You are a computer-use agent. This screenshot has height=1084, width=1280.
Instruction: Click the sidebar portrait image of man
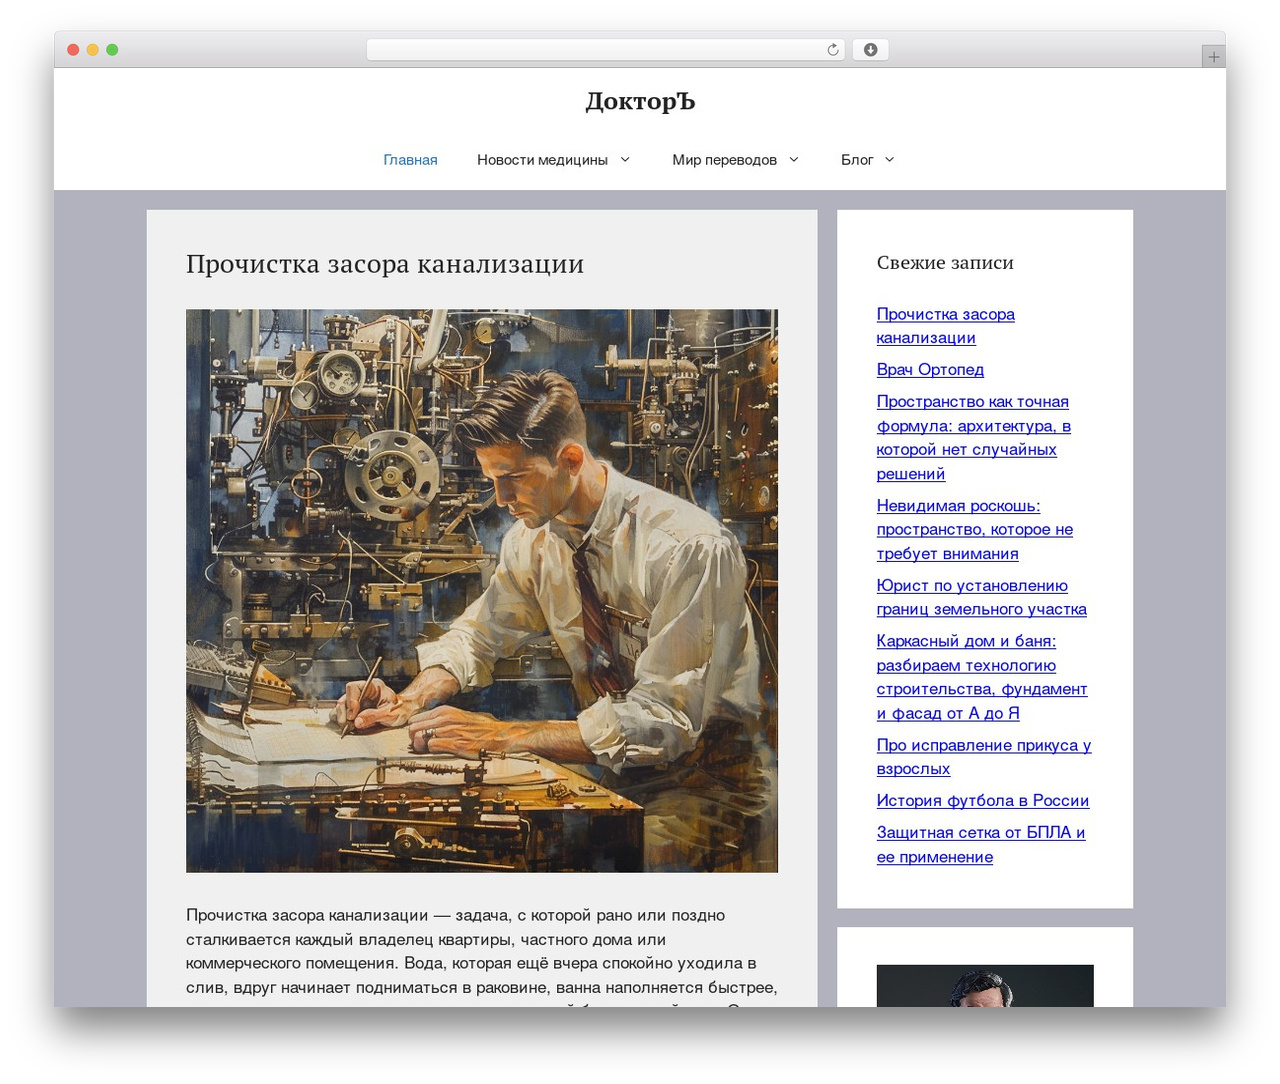985,986
